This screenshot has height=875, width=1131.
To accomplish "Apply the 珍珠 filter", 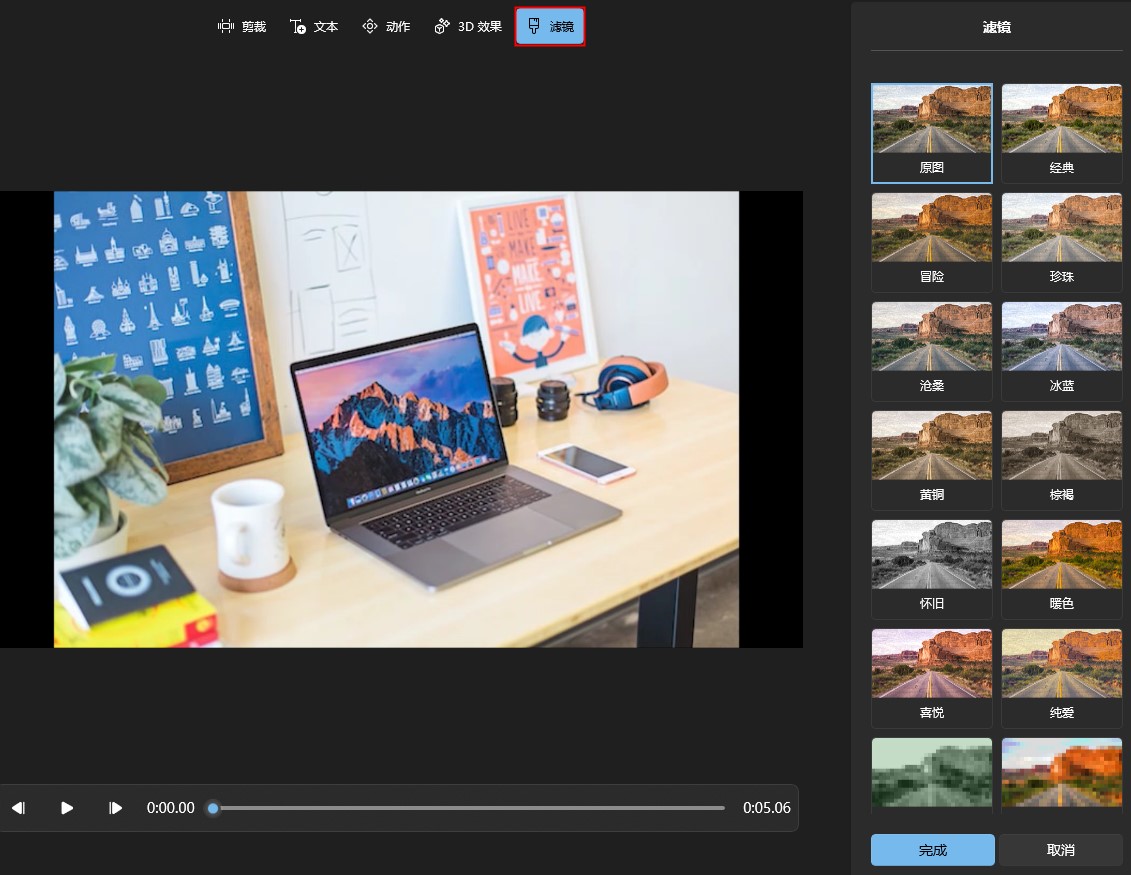I will 1061,242.
